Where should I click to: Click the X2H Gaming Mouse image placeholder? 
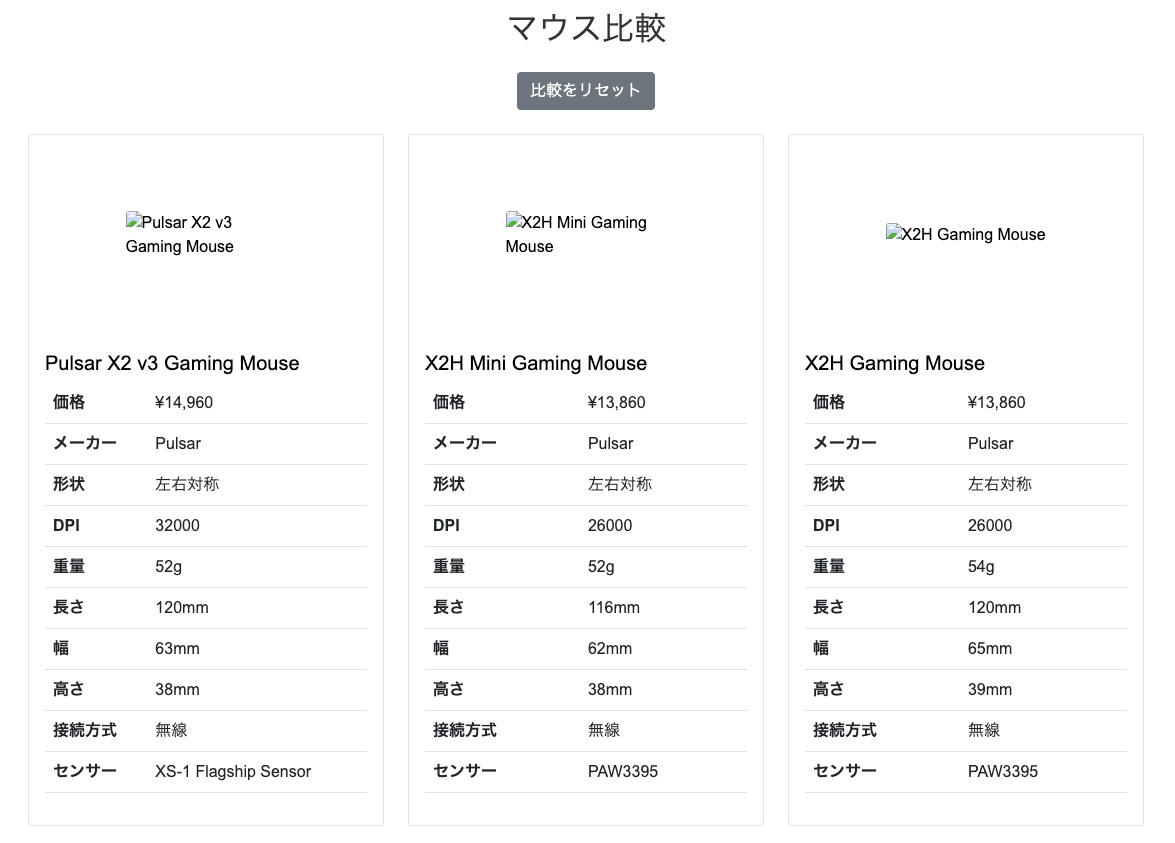[x=965, y=234]
